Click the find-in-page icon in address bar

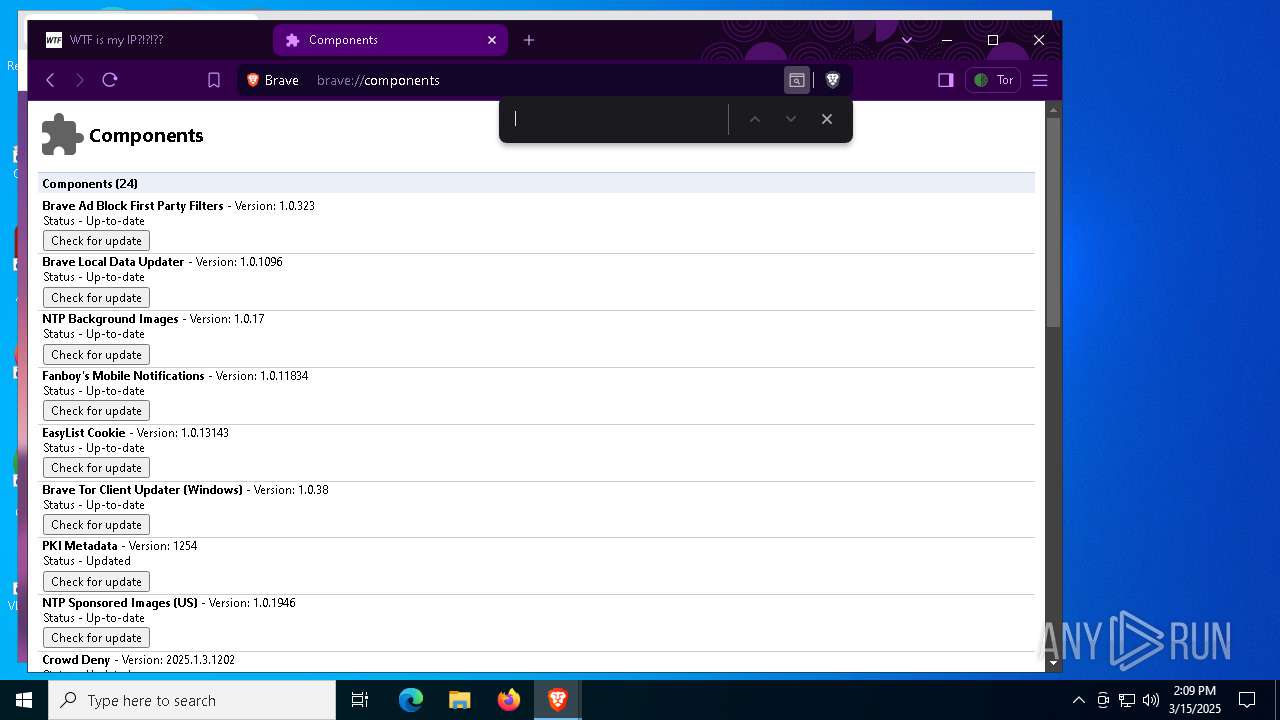coord(797,80)
